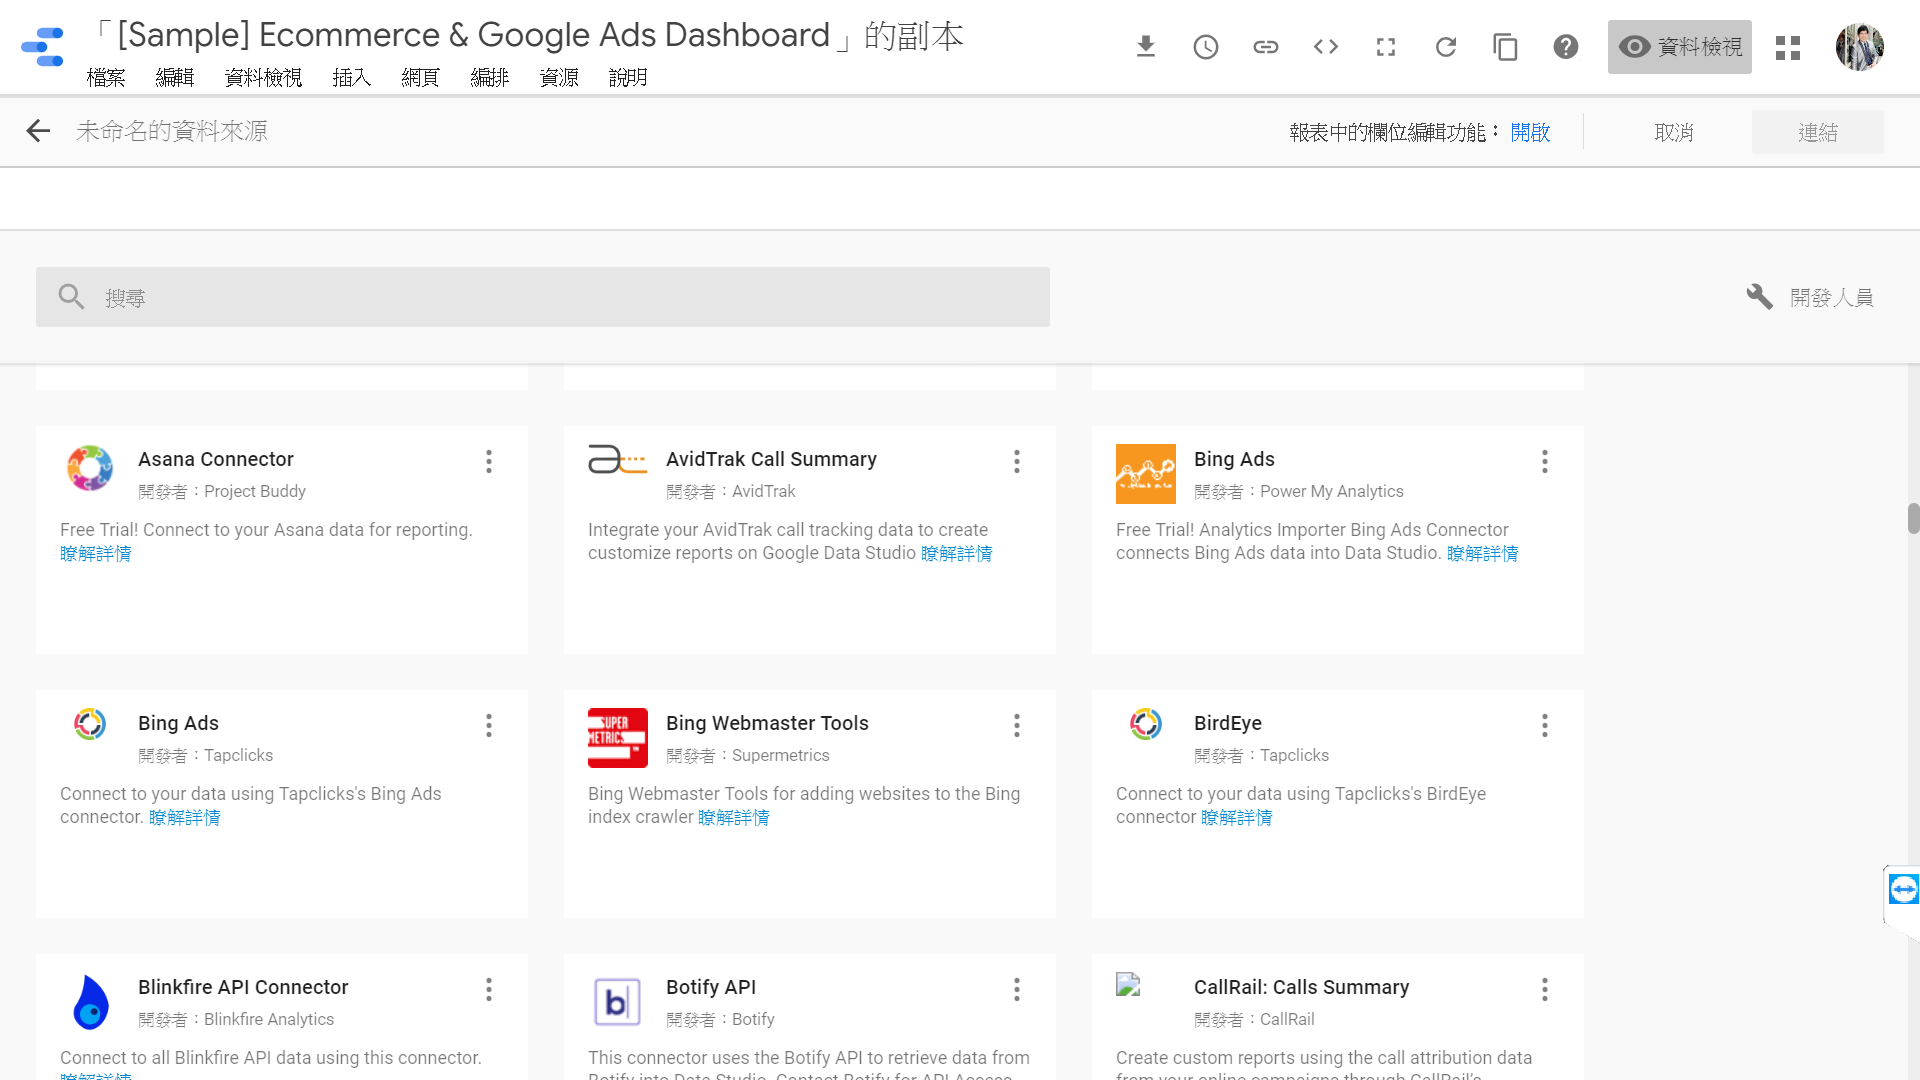Click the Blinkfire API Connector logo
The height and width of the screenshot is (1080, 1920).
(x=91, y=1002)
